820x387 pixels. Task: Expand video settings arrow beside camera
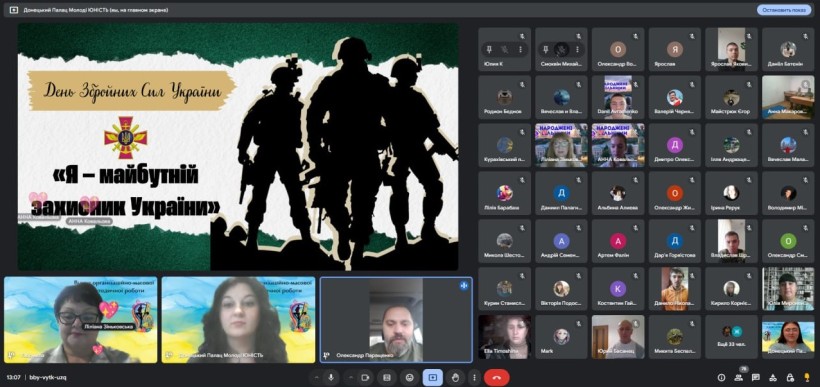click(x=350, y=377)
